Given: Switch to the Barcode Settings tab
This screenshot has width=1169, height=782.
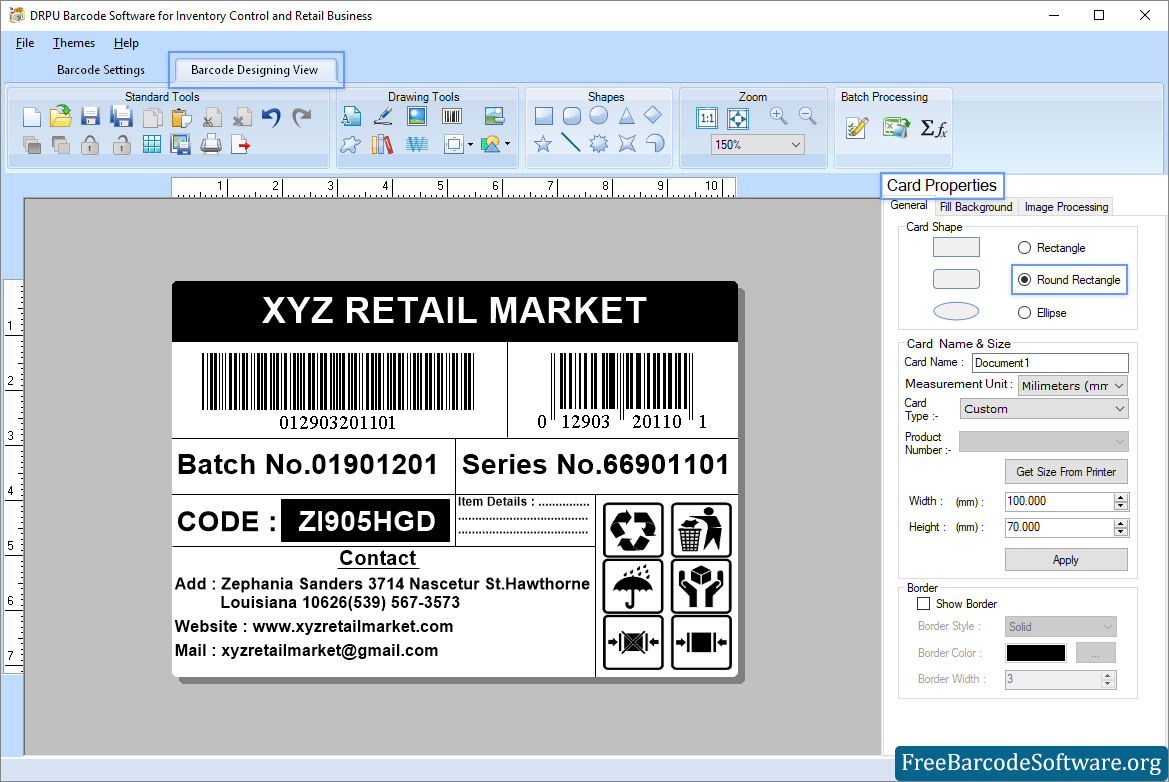Looking at the screenshot, I should pos(101,70).
